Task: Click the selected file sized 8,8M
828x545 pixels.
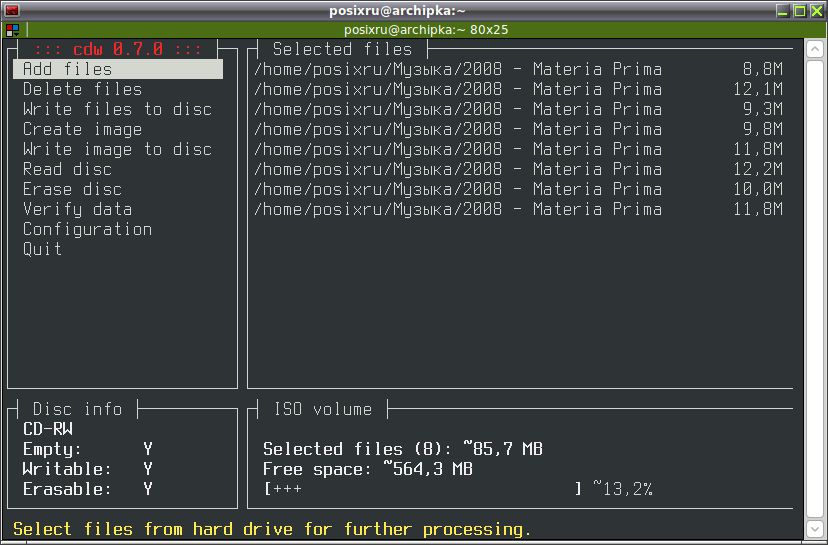Action: pos(518,69)
